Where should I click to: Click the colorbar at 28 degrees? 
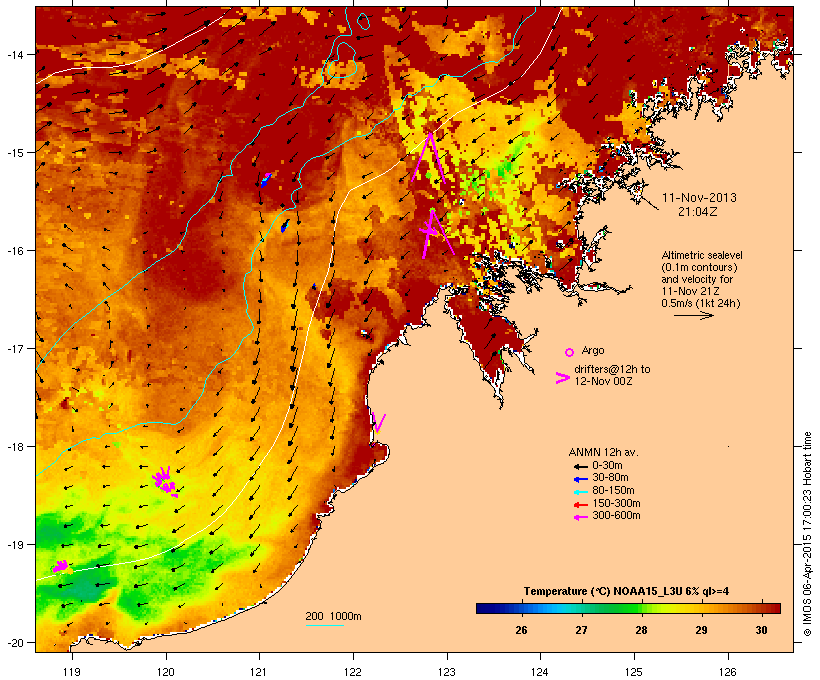tap(641, 608)
